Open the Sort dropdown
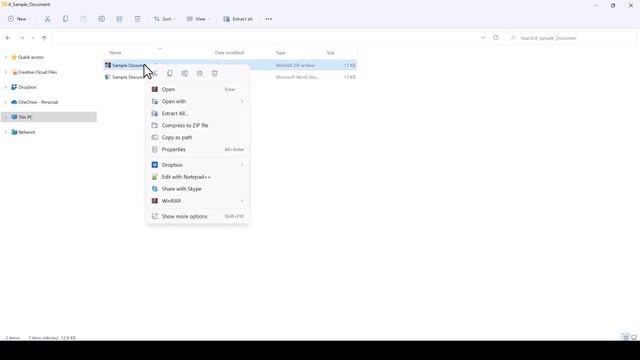 165,19
